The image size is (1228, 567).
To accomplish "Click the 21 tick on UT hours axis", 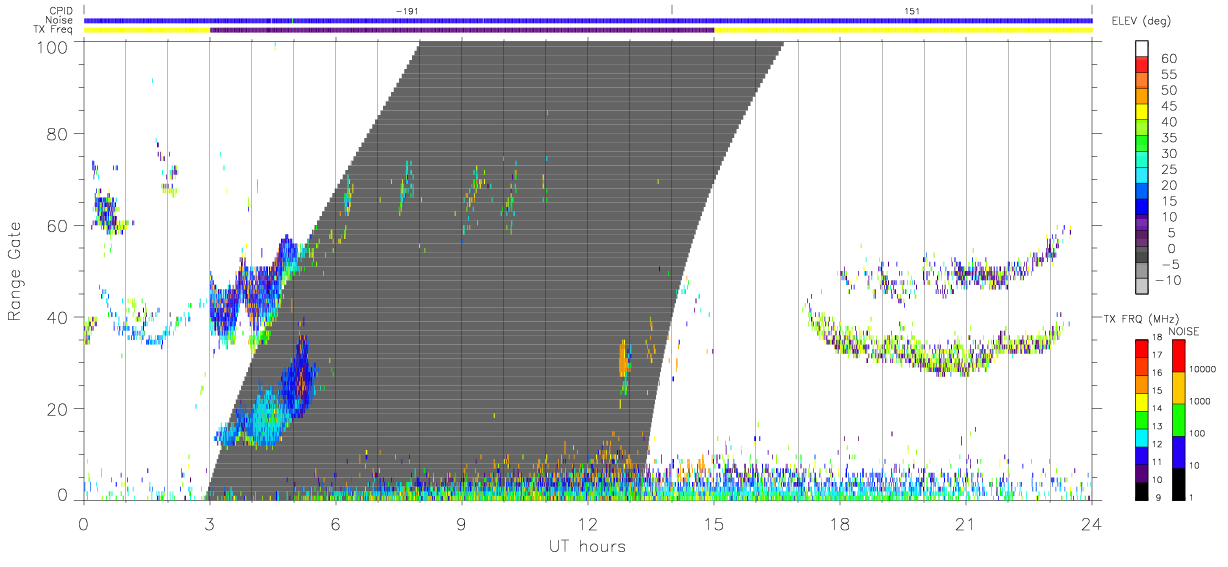I will pyautogui.click(x=966, y=522).
